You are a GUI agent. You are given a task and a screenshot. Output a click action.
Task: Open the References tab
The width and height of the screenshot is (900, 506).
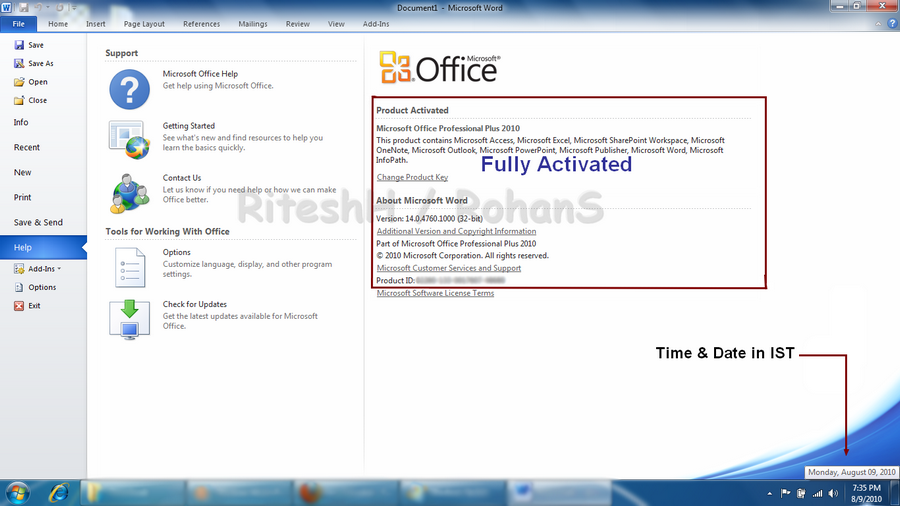coord(201,24)
